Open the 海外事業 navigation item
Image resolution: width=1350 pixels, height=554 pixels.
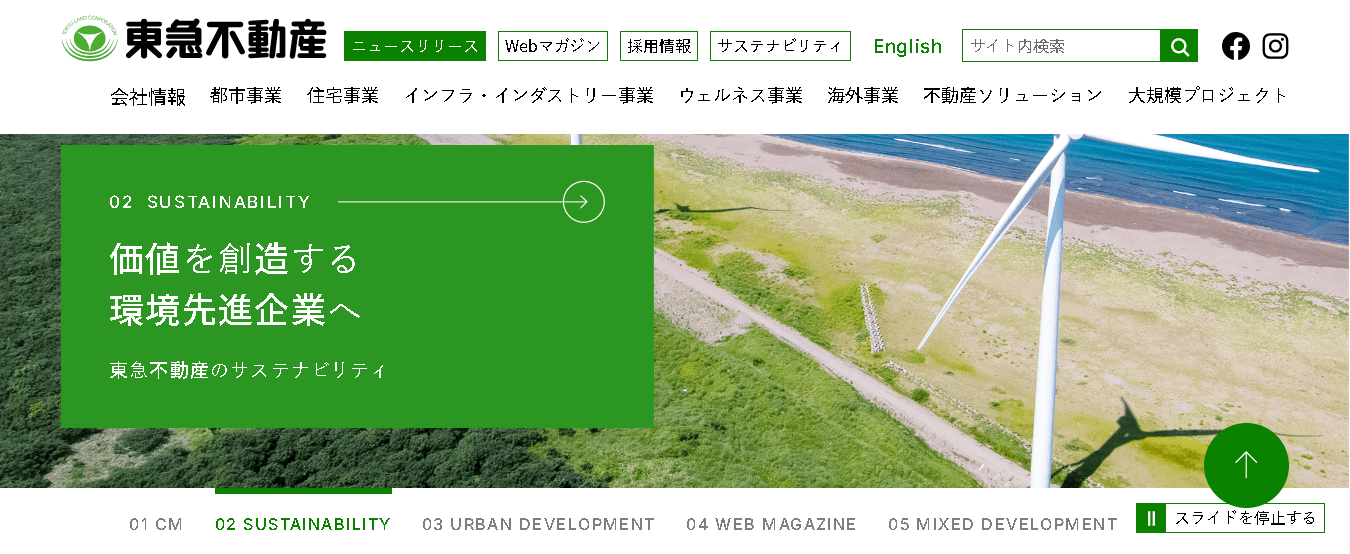point(863,96)
